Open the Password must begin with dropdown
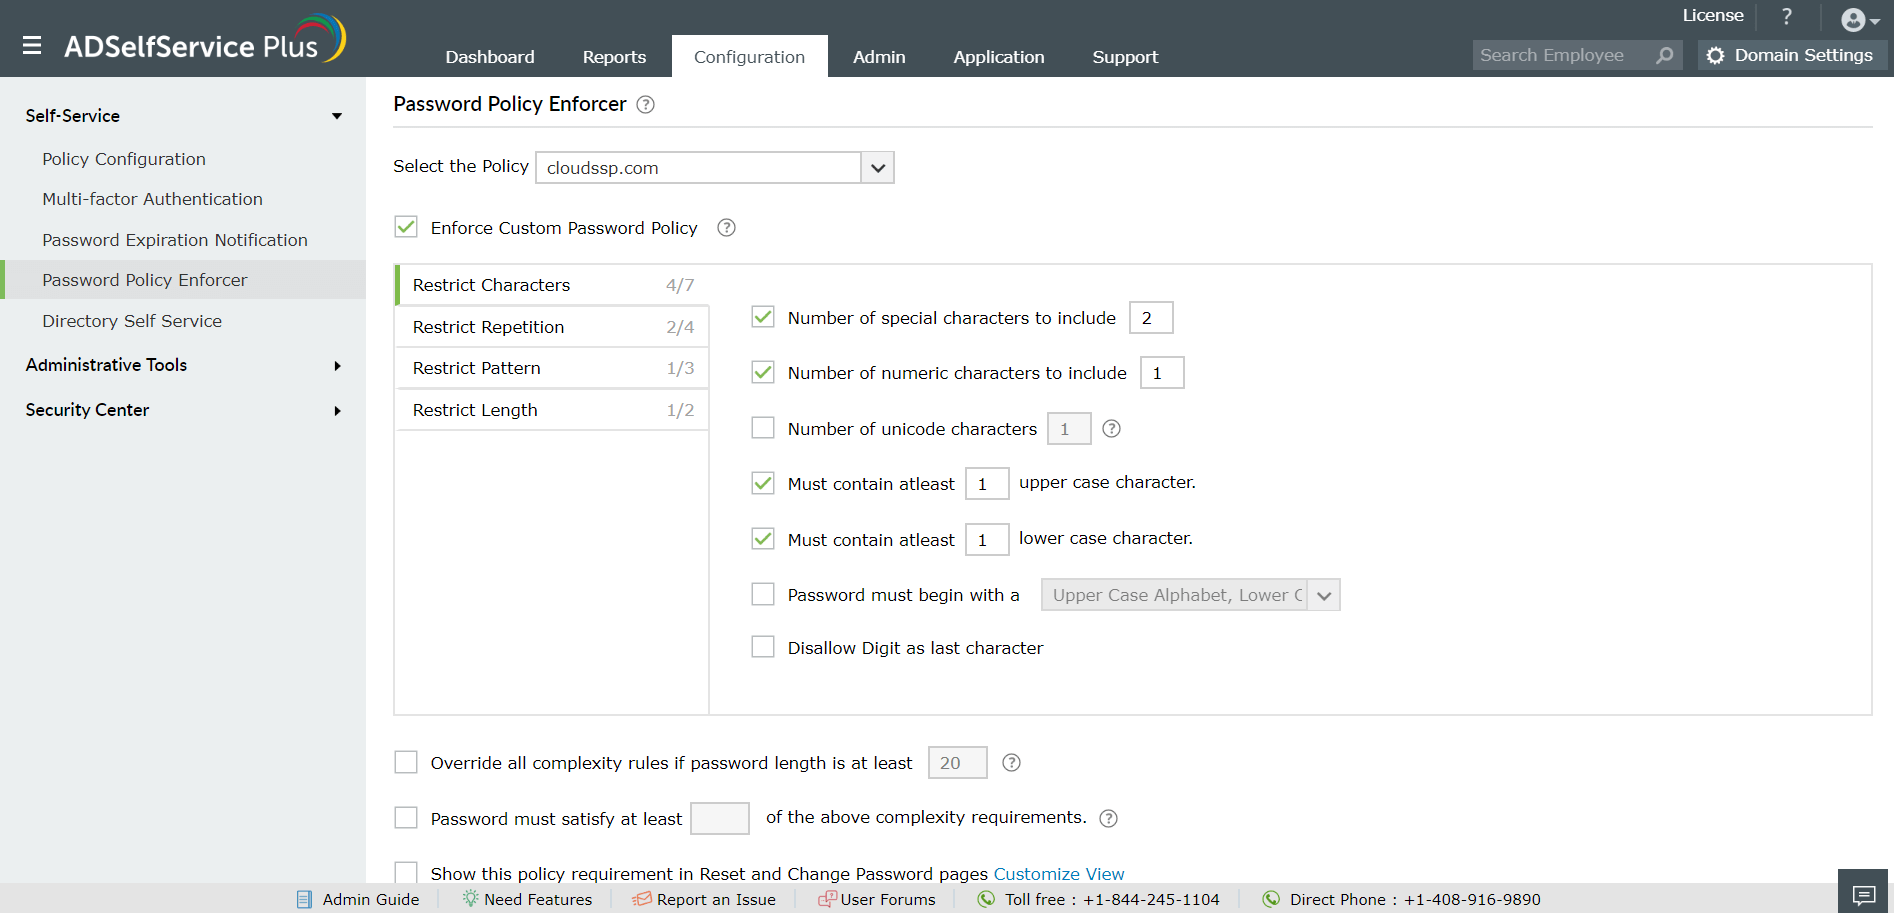This screenshot has width=1894, height=913. click(x=1323, y=595)
